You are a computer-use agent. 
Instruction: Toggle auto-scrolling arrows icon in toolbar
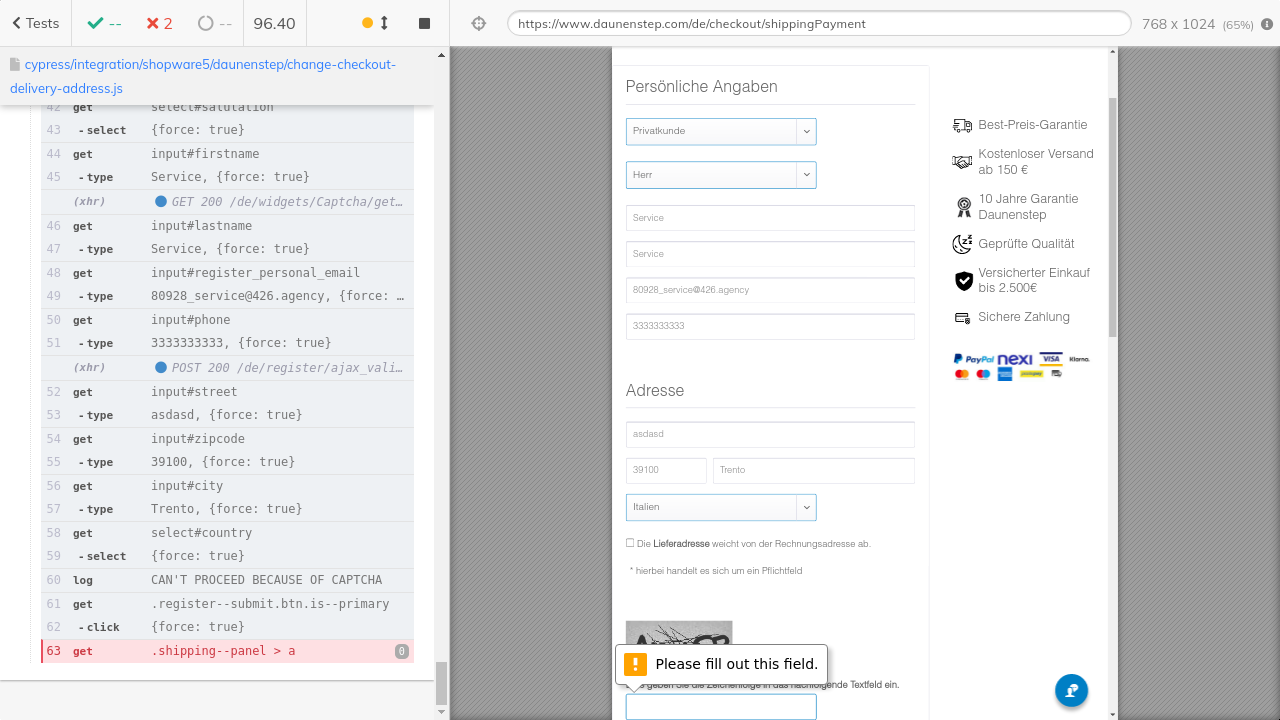(x=384, y=23)
